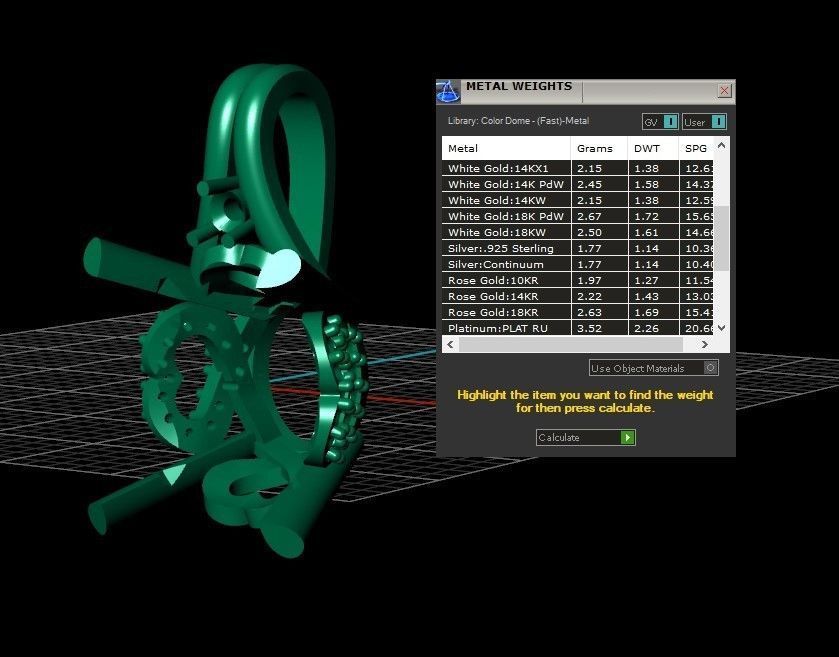Toggle the GV library switch
The width and height of the screenshot is (839, 657).
[660, 122]
